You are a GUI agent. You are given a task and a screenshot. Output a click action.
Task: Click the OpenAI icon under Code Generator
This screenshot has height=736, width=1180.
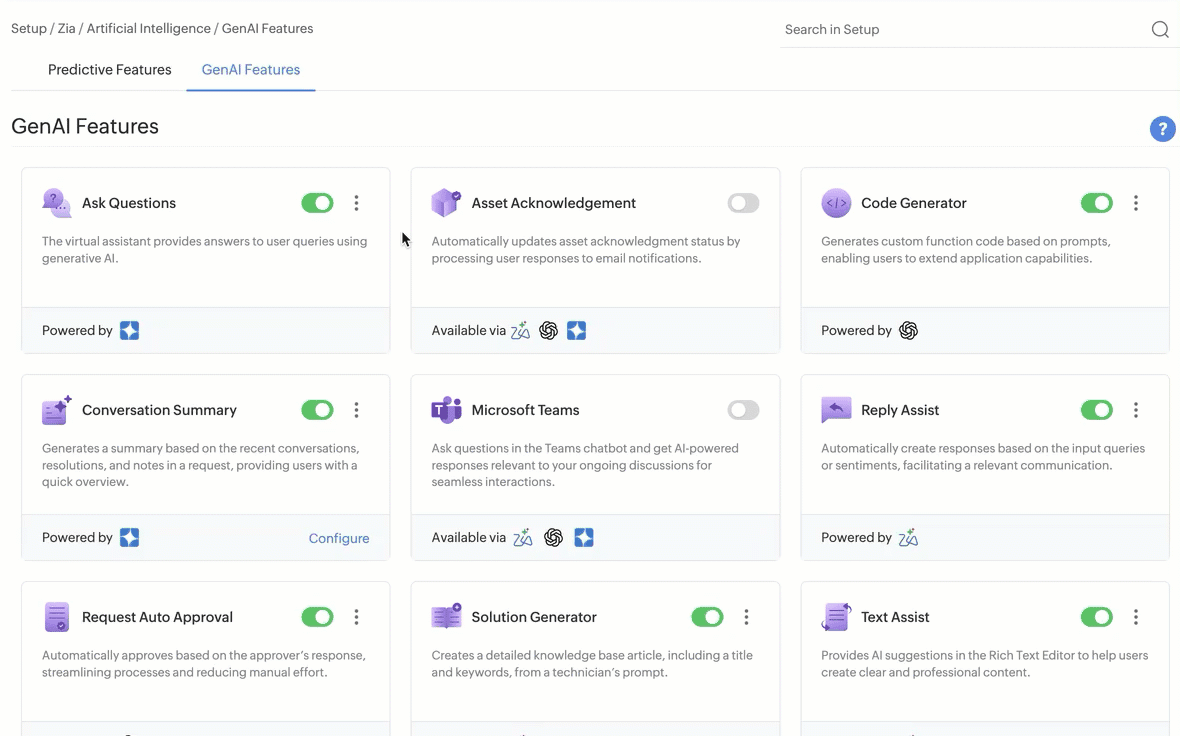pos(908,331)
